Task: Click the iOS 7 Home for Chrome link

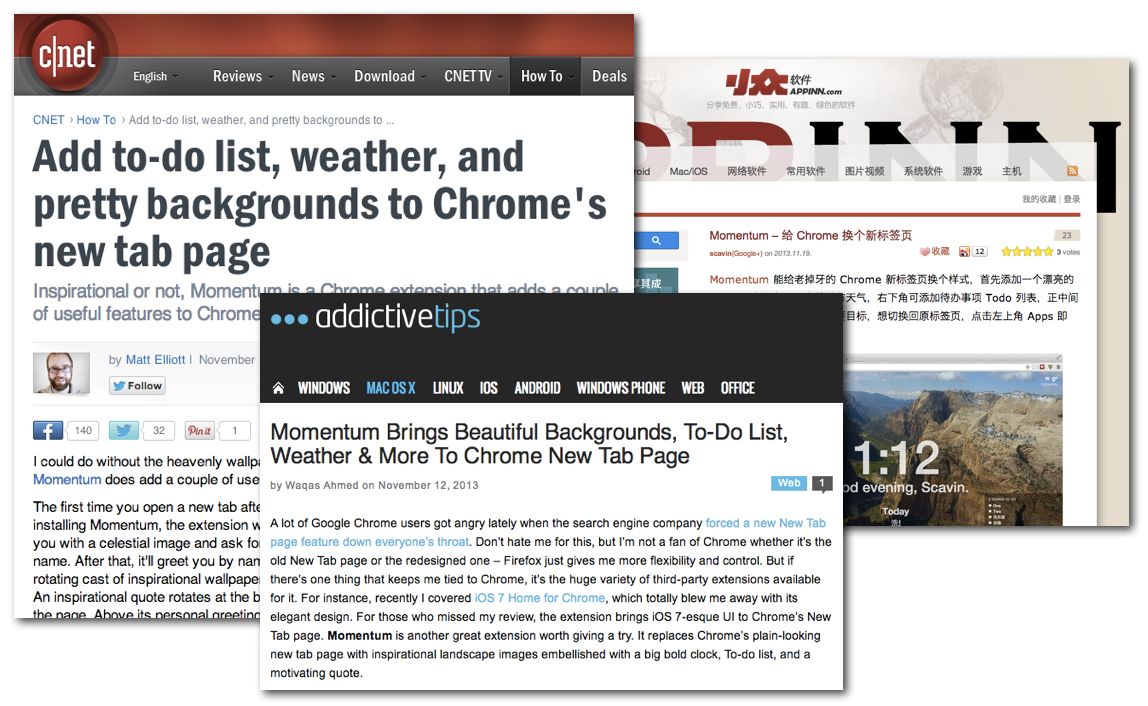Action: tap(540, 598)
